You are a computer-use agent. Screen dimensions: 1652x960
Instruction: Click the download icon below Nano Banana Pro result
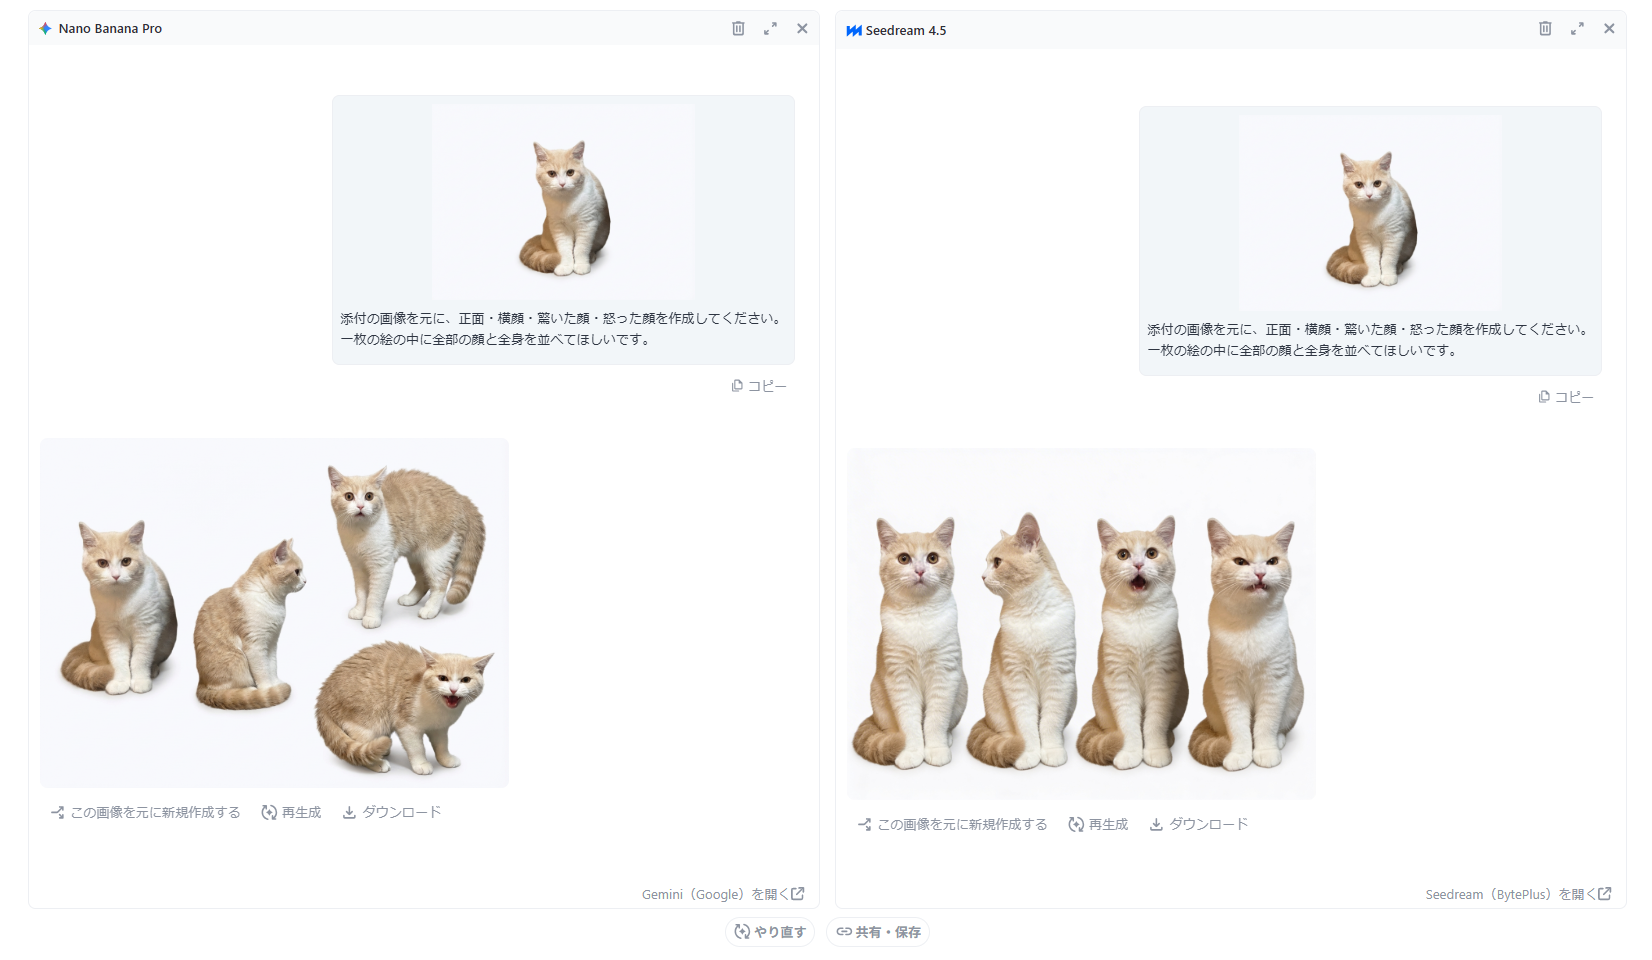(x=348, y=812)
